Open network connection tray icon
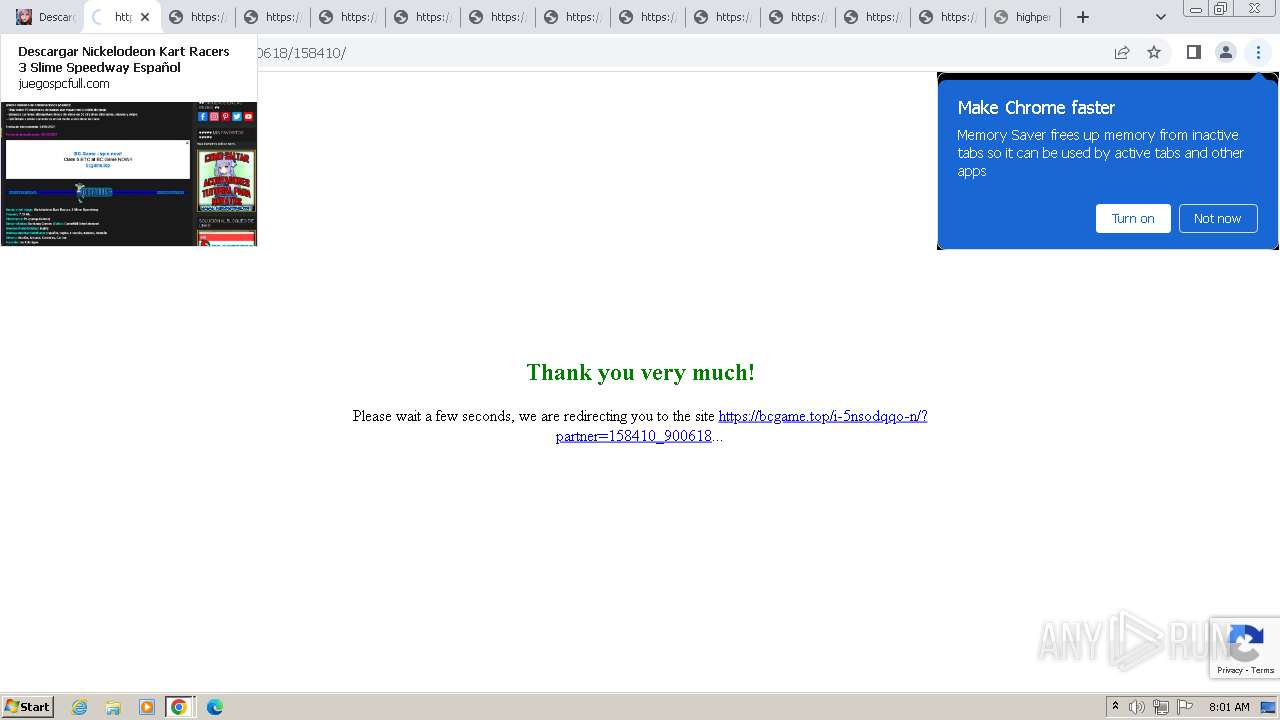 coord(1161,707)
